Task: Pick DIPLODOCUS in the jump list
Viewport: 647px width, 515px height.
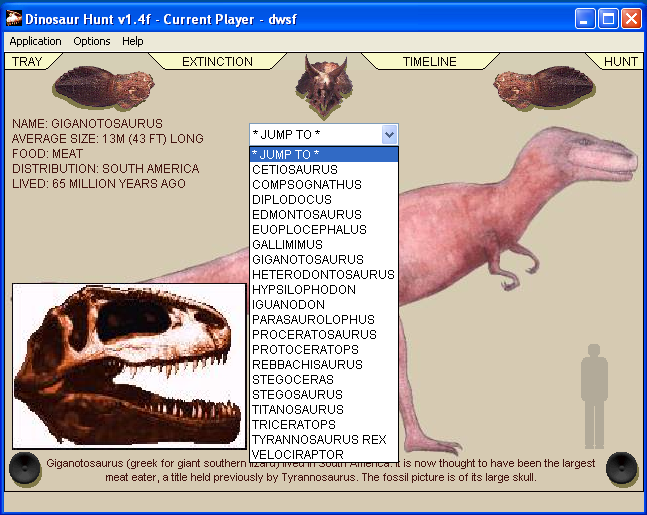Action: point(324,200)
